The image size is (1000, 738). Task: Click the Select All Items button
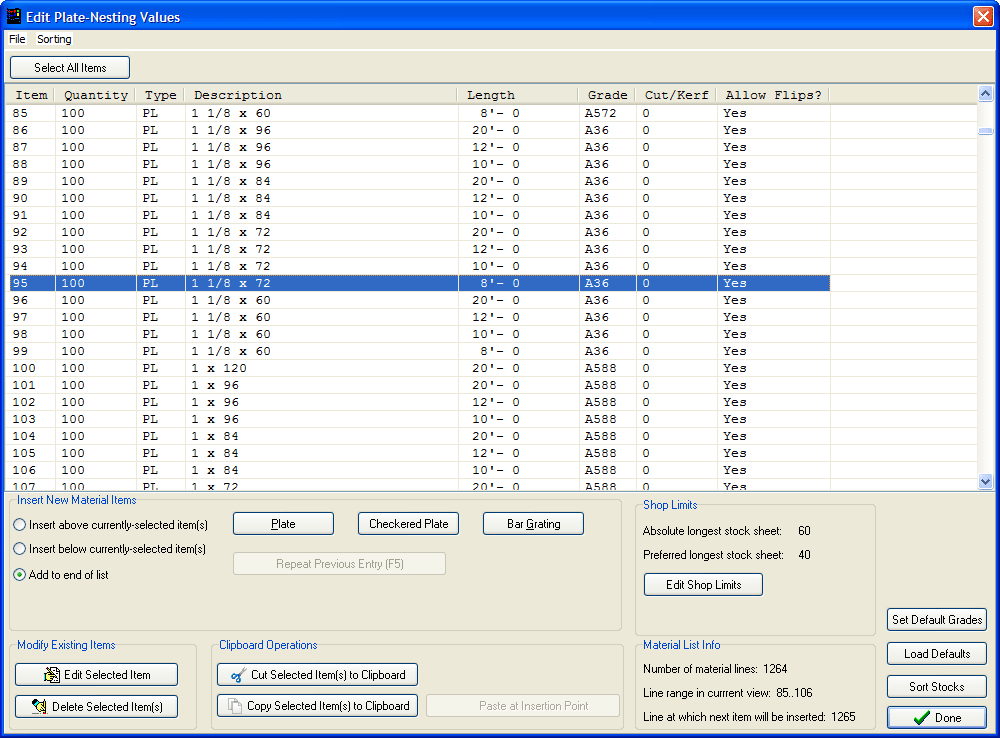pyautogui.click(x=70, y=68)
